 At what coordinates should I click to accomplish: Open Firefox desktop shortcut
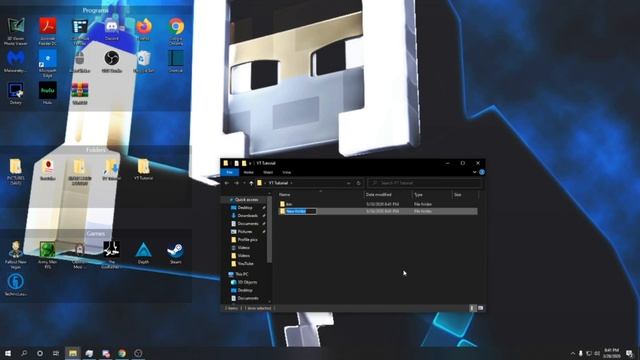pyautogui.click(x=144, y=29)
